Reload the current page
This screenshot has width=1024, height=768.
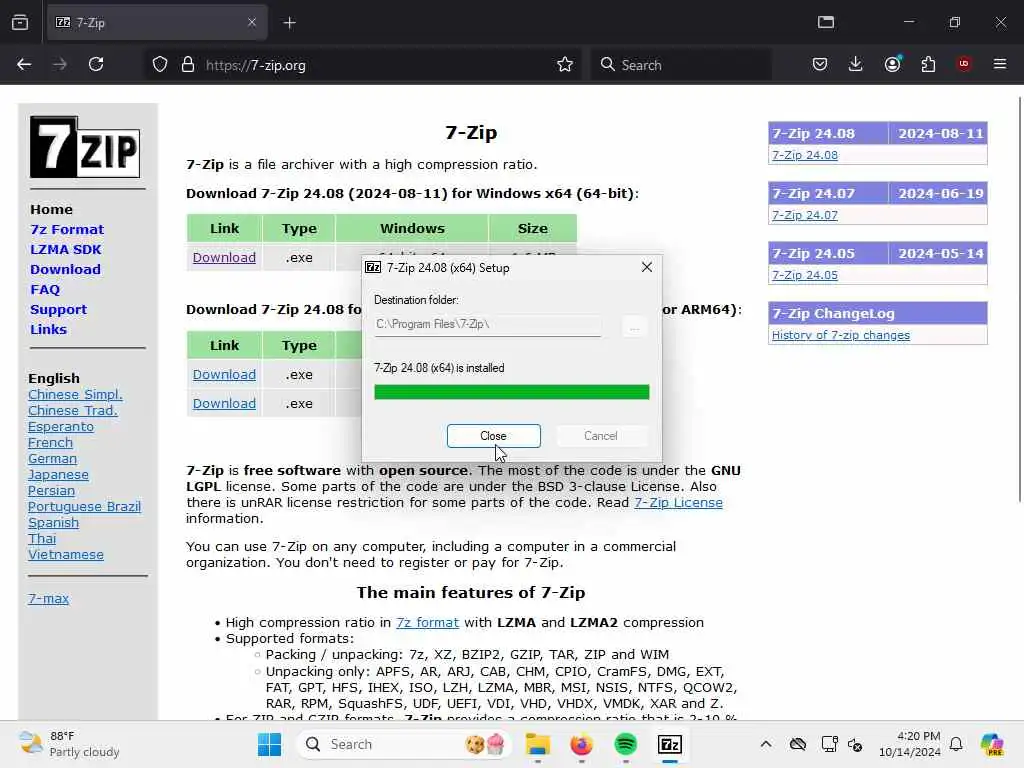96,65
